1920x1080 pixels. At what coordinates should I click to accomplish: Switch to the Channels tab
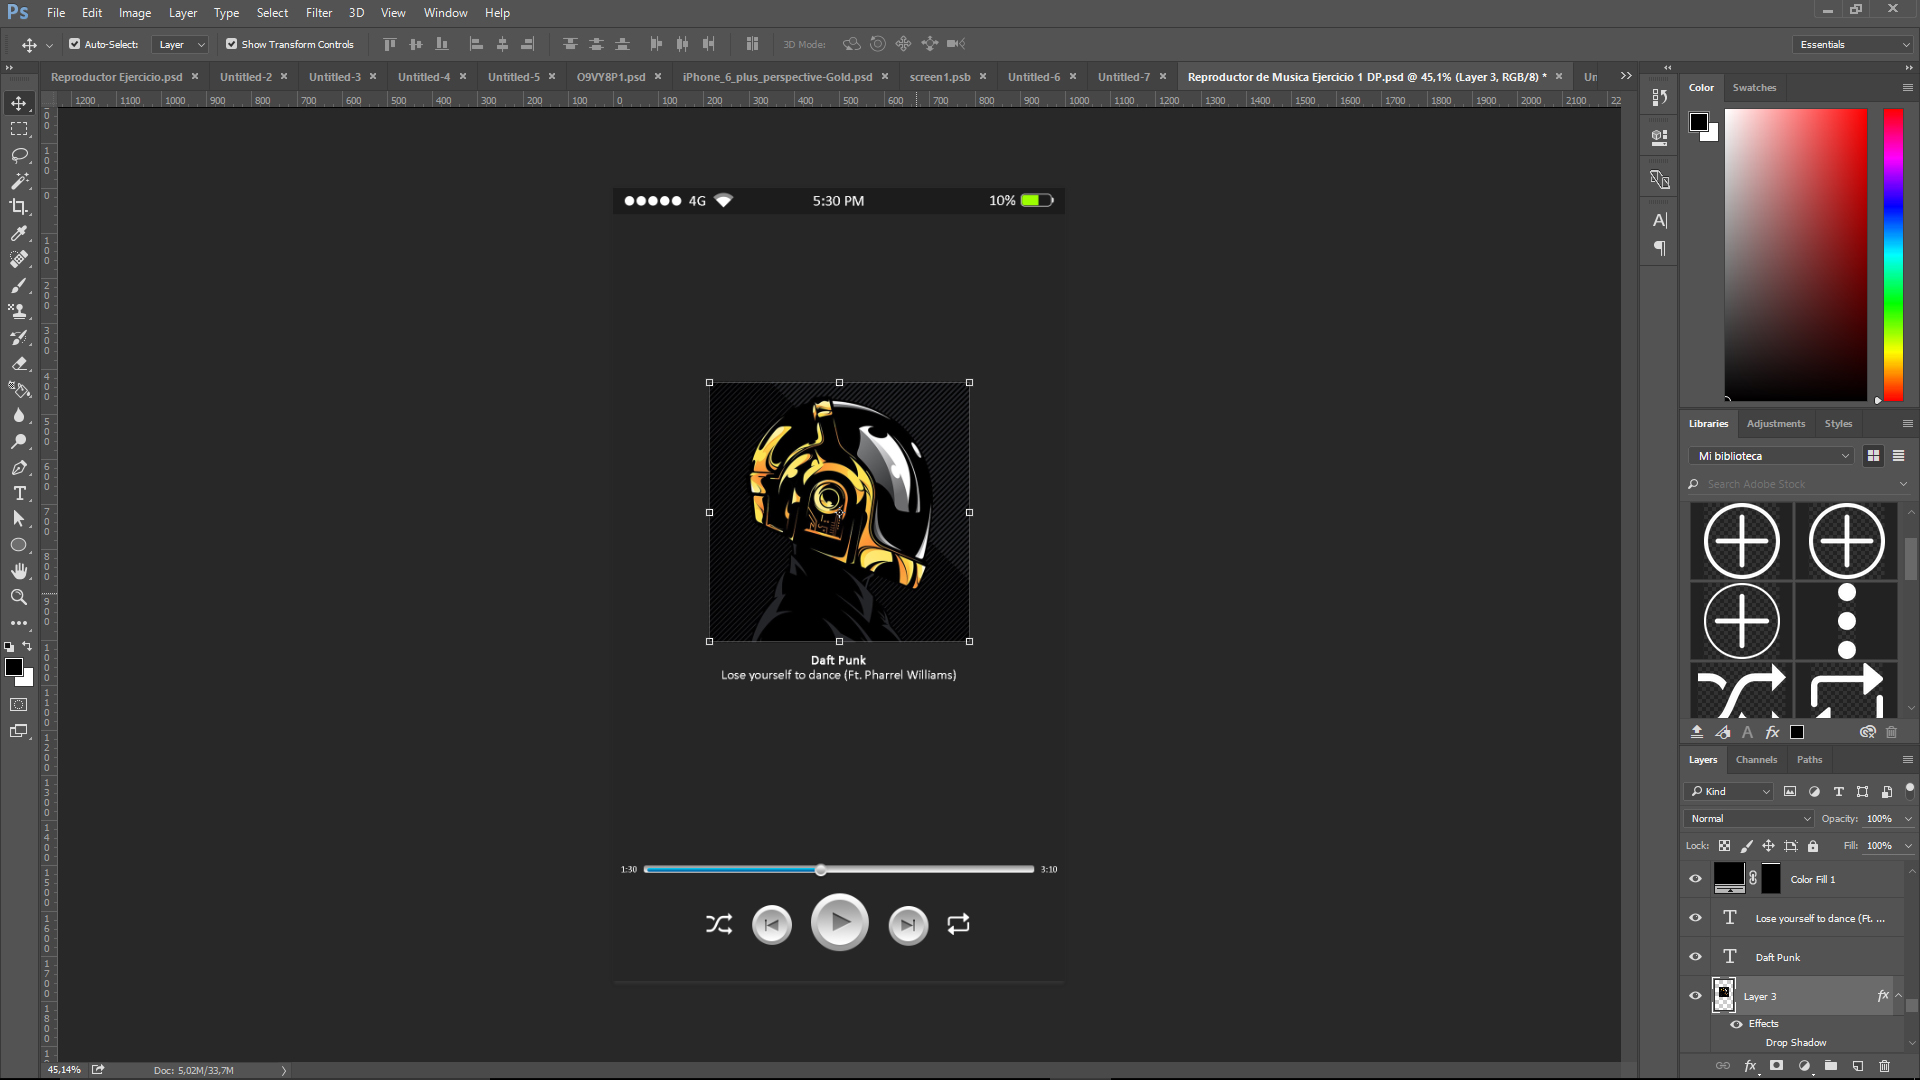pyautogui.click(x=1756, y=760)
